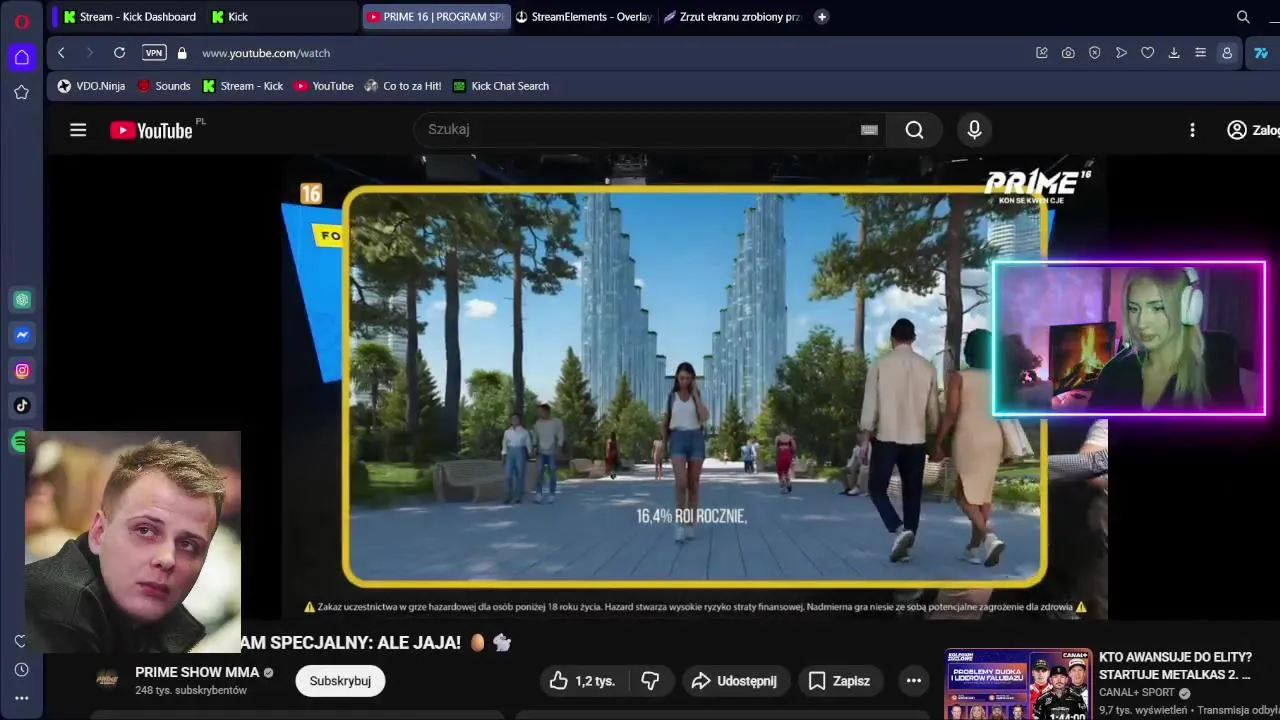1280x720 pixels.
Task: Switch to StreamElements - Overlay tab
Action: pos(584,17)
